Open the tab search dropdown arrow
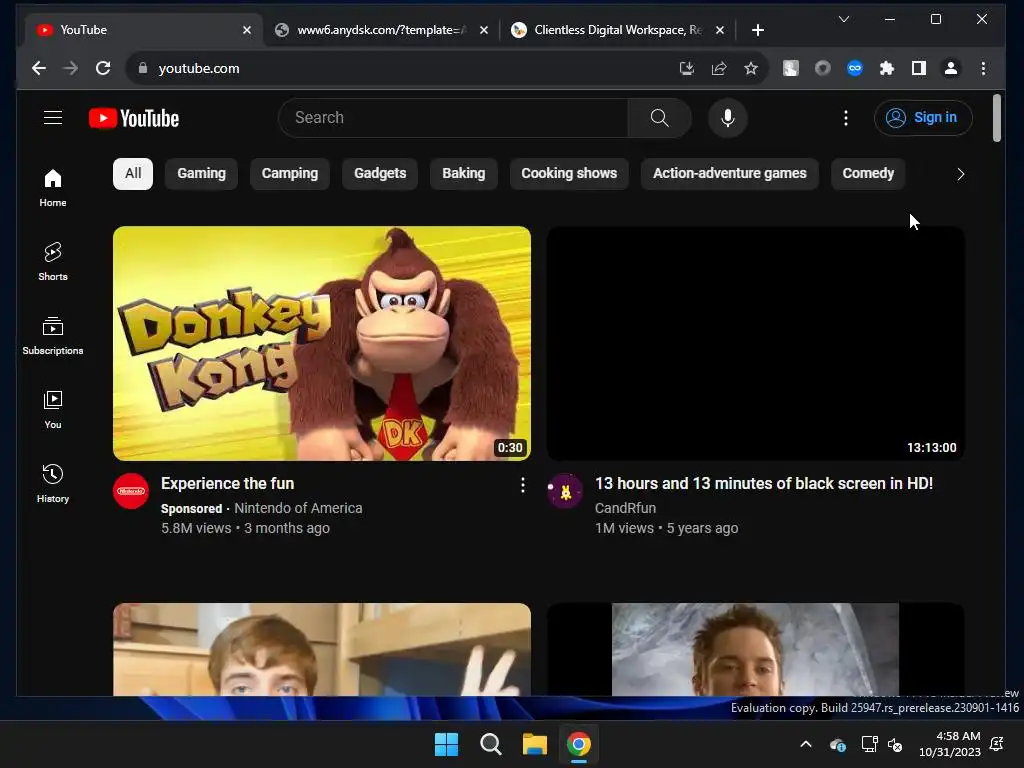This screenshot has width=1024, height=768. [844, 19]
